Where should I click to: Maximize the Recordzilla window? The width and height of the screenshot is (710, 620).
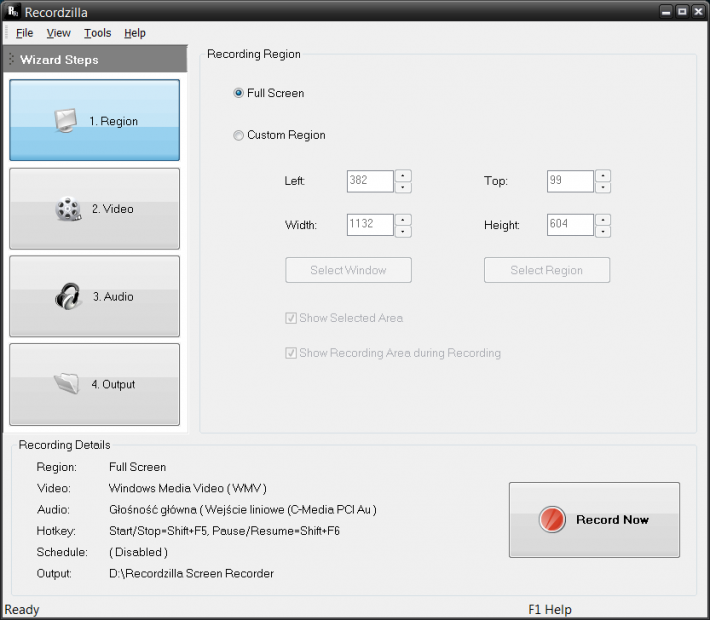click(x=682, y=12)
